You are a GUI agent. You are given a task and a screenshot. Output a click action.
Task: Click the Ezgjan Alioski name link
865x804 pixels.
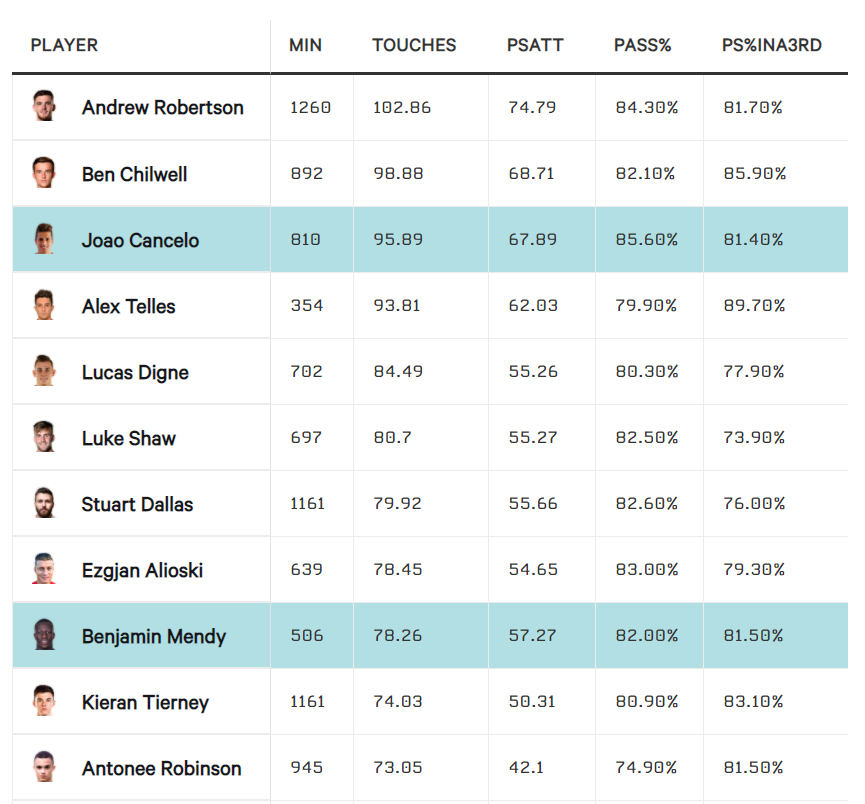tap(142, 570)
